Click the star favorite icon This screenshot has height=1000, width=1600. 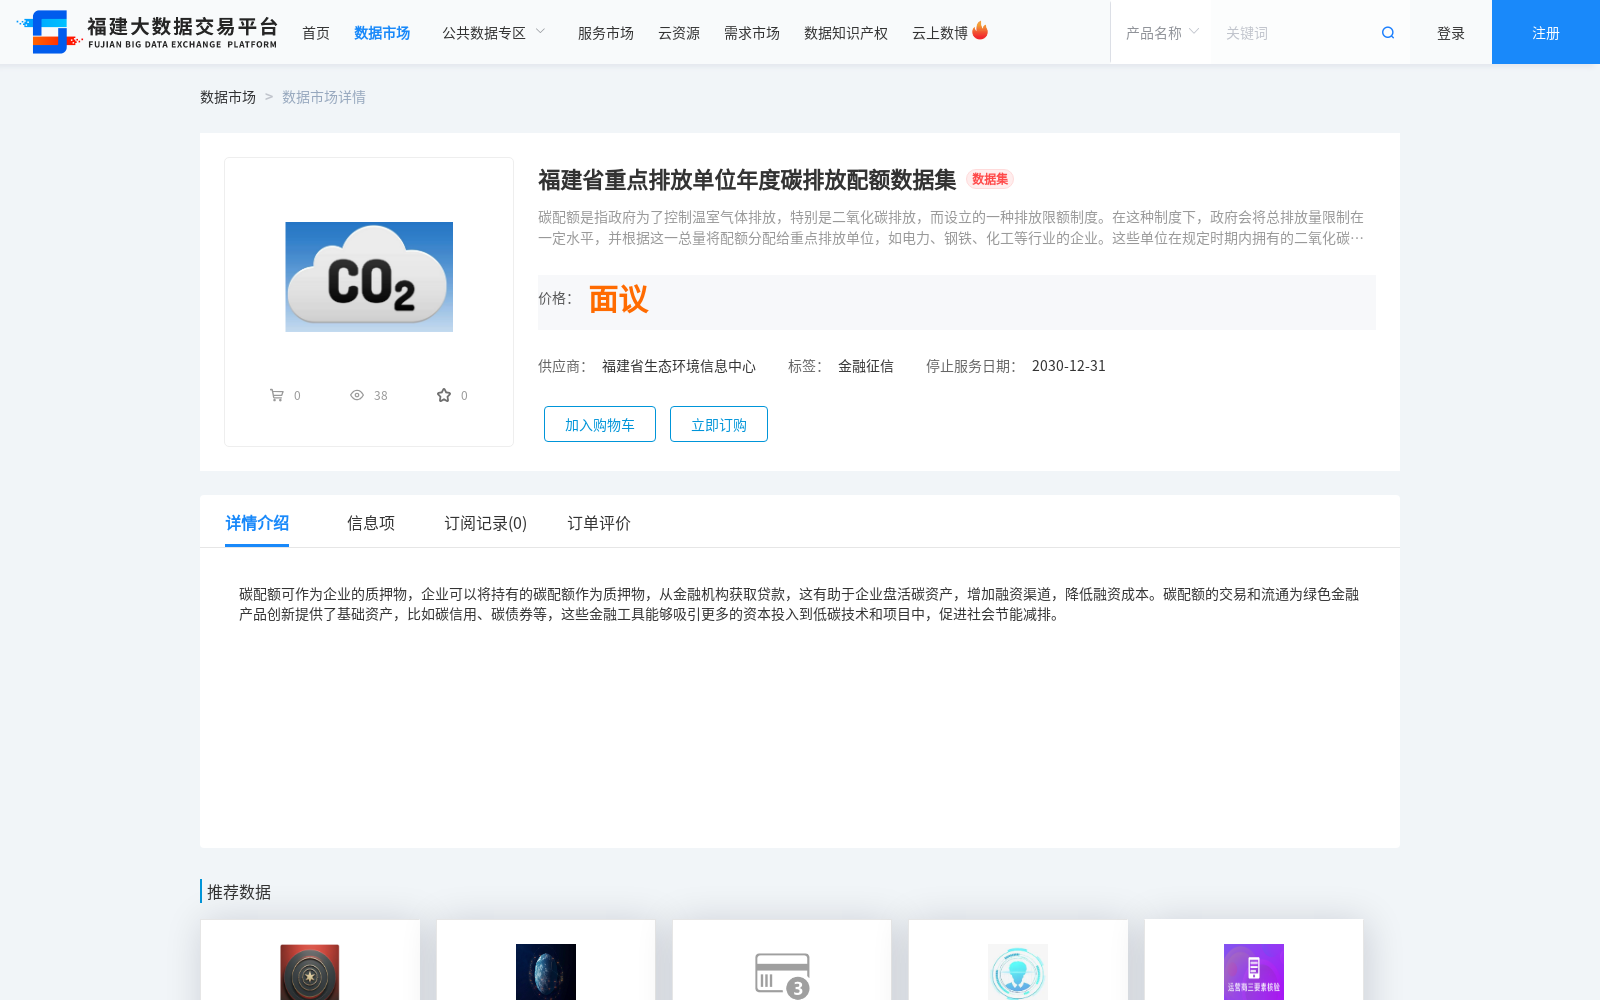click(444, 395)
